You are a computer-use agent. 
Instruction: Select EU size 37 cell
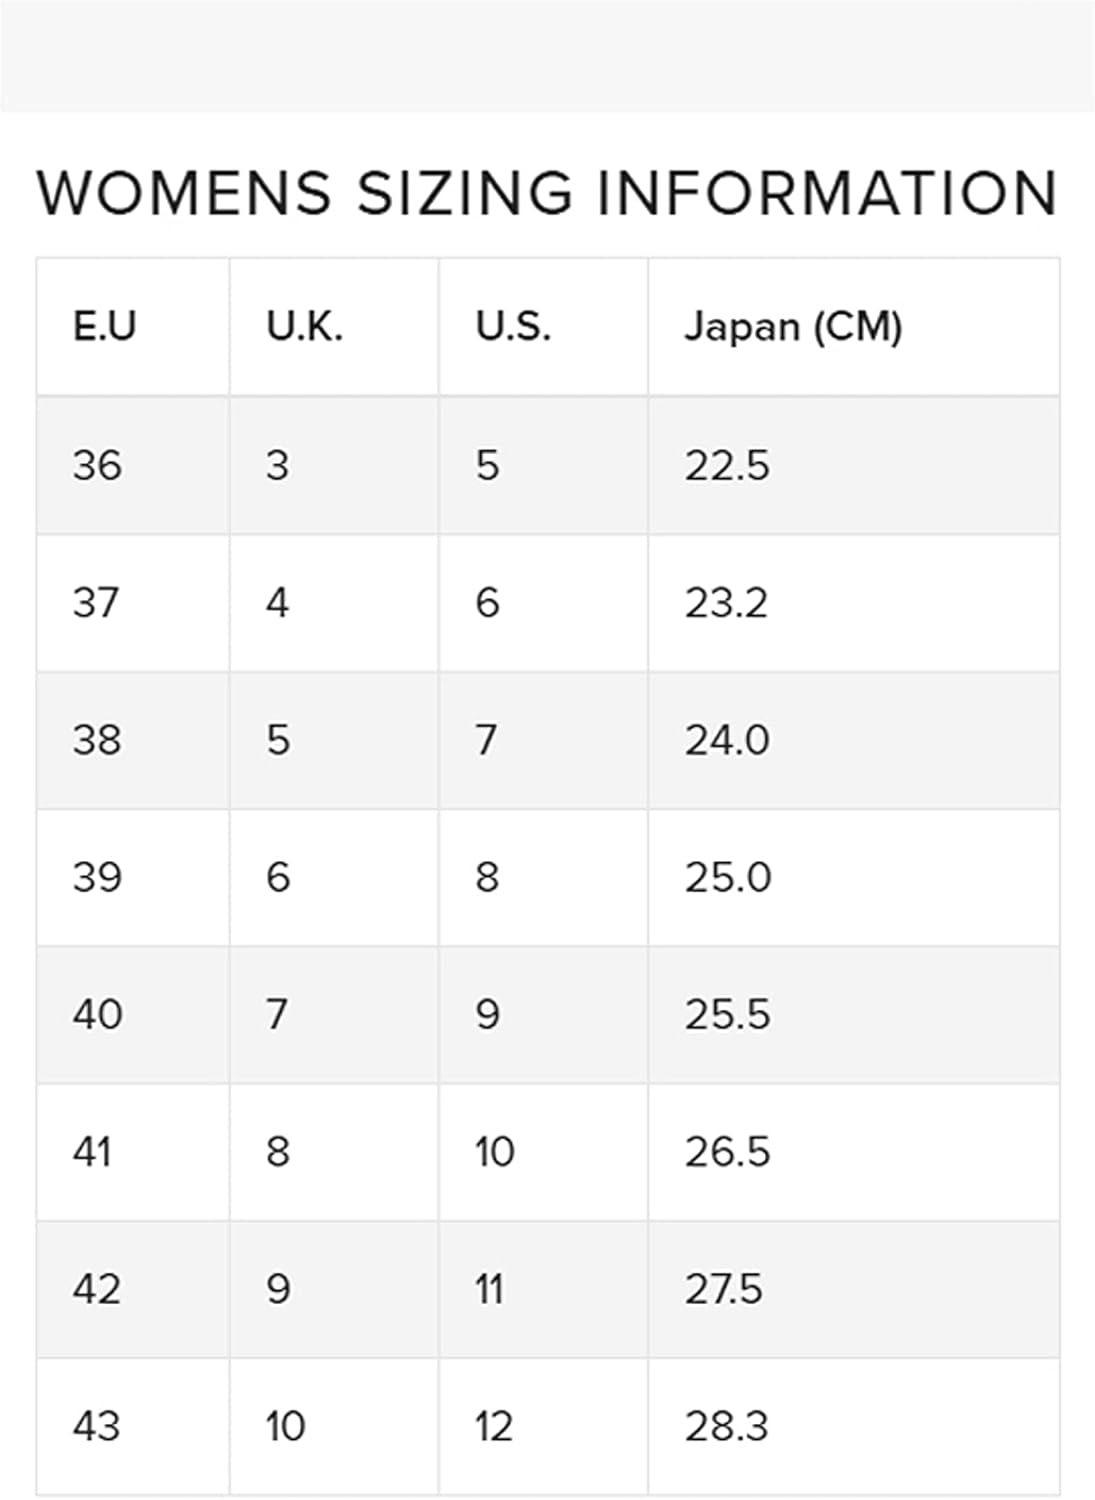96,603
